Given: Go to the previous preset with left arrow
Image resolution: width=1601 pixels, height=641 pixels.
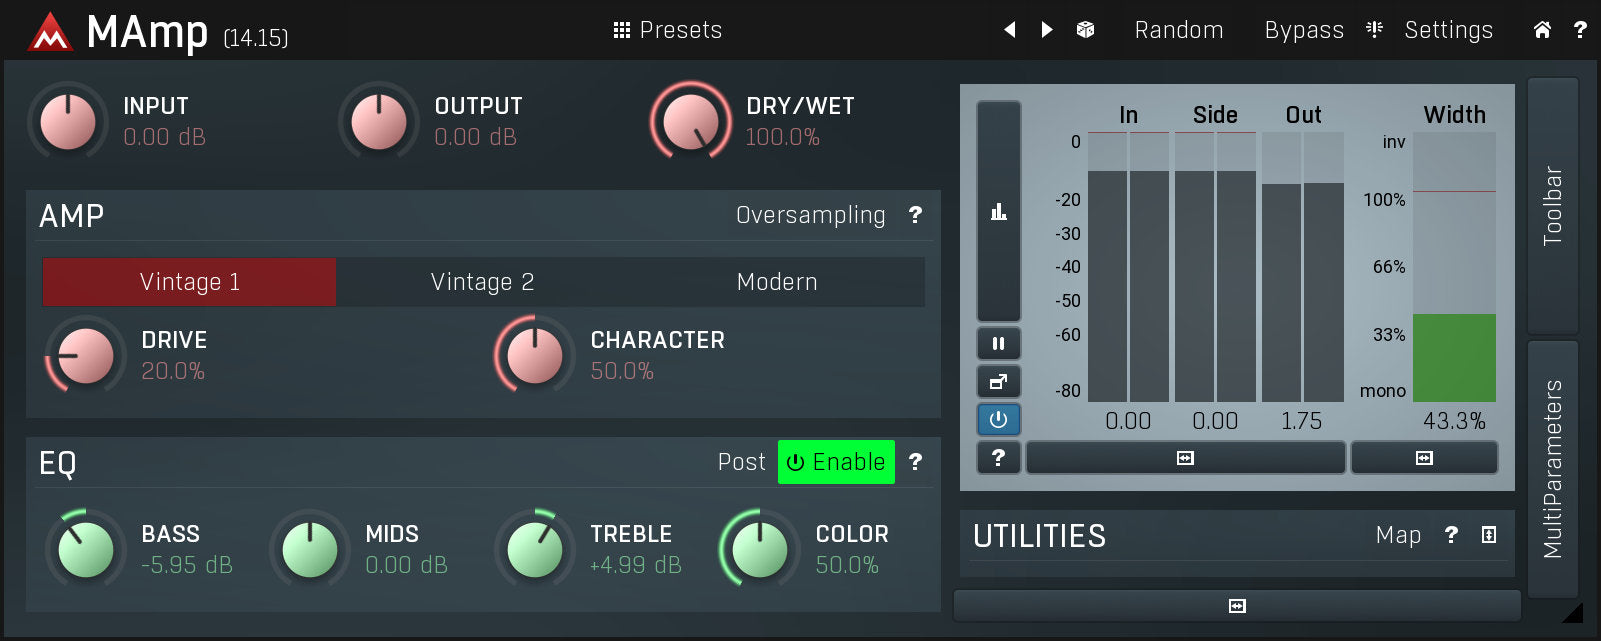Looking at the screenshot, I should (x=1010, y=30).
